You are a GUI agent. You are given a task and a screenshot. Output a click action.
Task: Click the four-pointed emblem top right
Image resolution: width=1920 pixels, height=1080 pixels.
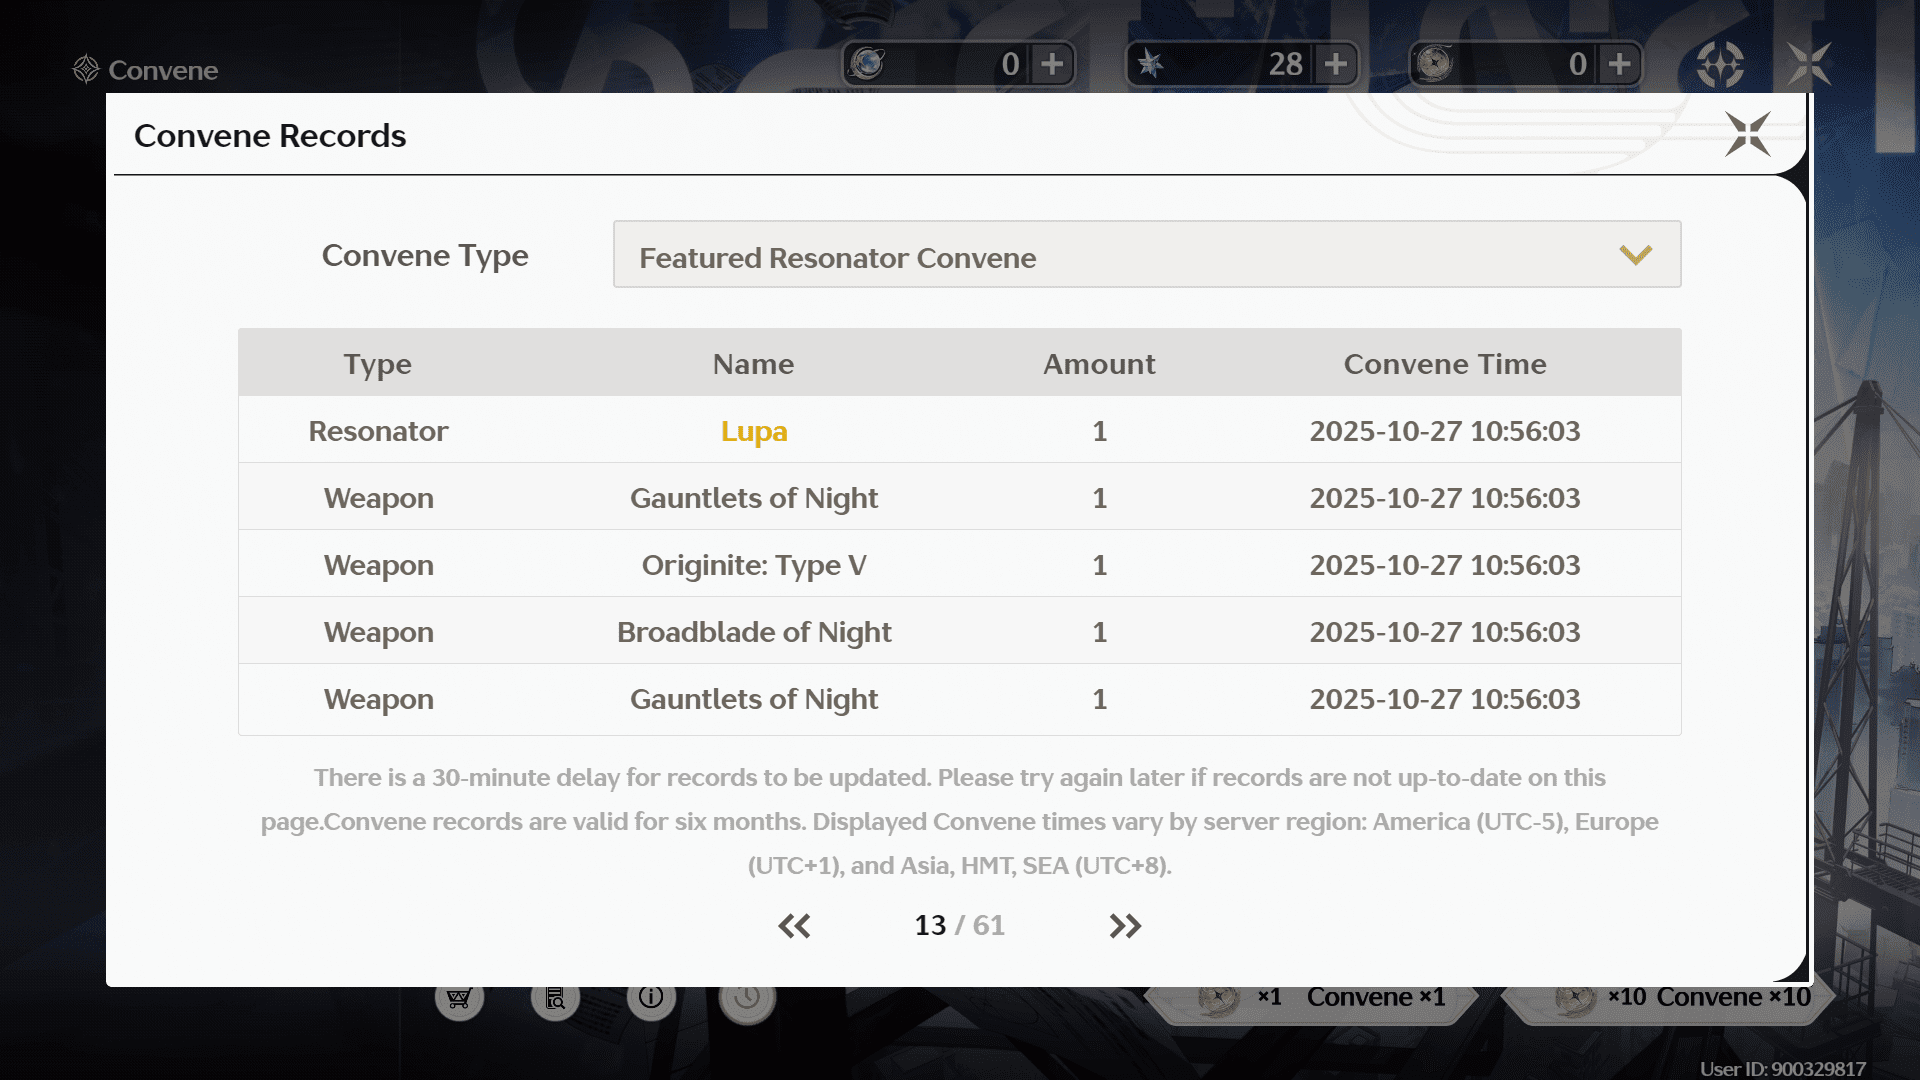(1720, 64)
